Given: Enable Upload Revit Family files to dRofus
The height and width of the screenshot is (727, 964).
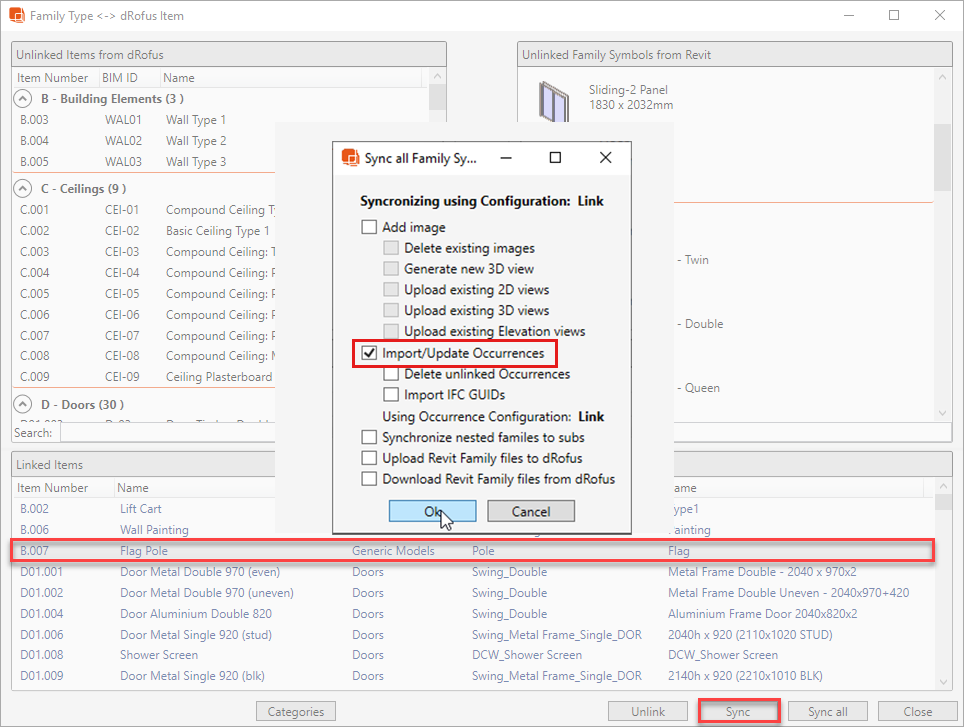Looking at the screenshot, I should [x=370, y=458].
